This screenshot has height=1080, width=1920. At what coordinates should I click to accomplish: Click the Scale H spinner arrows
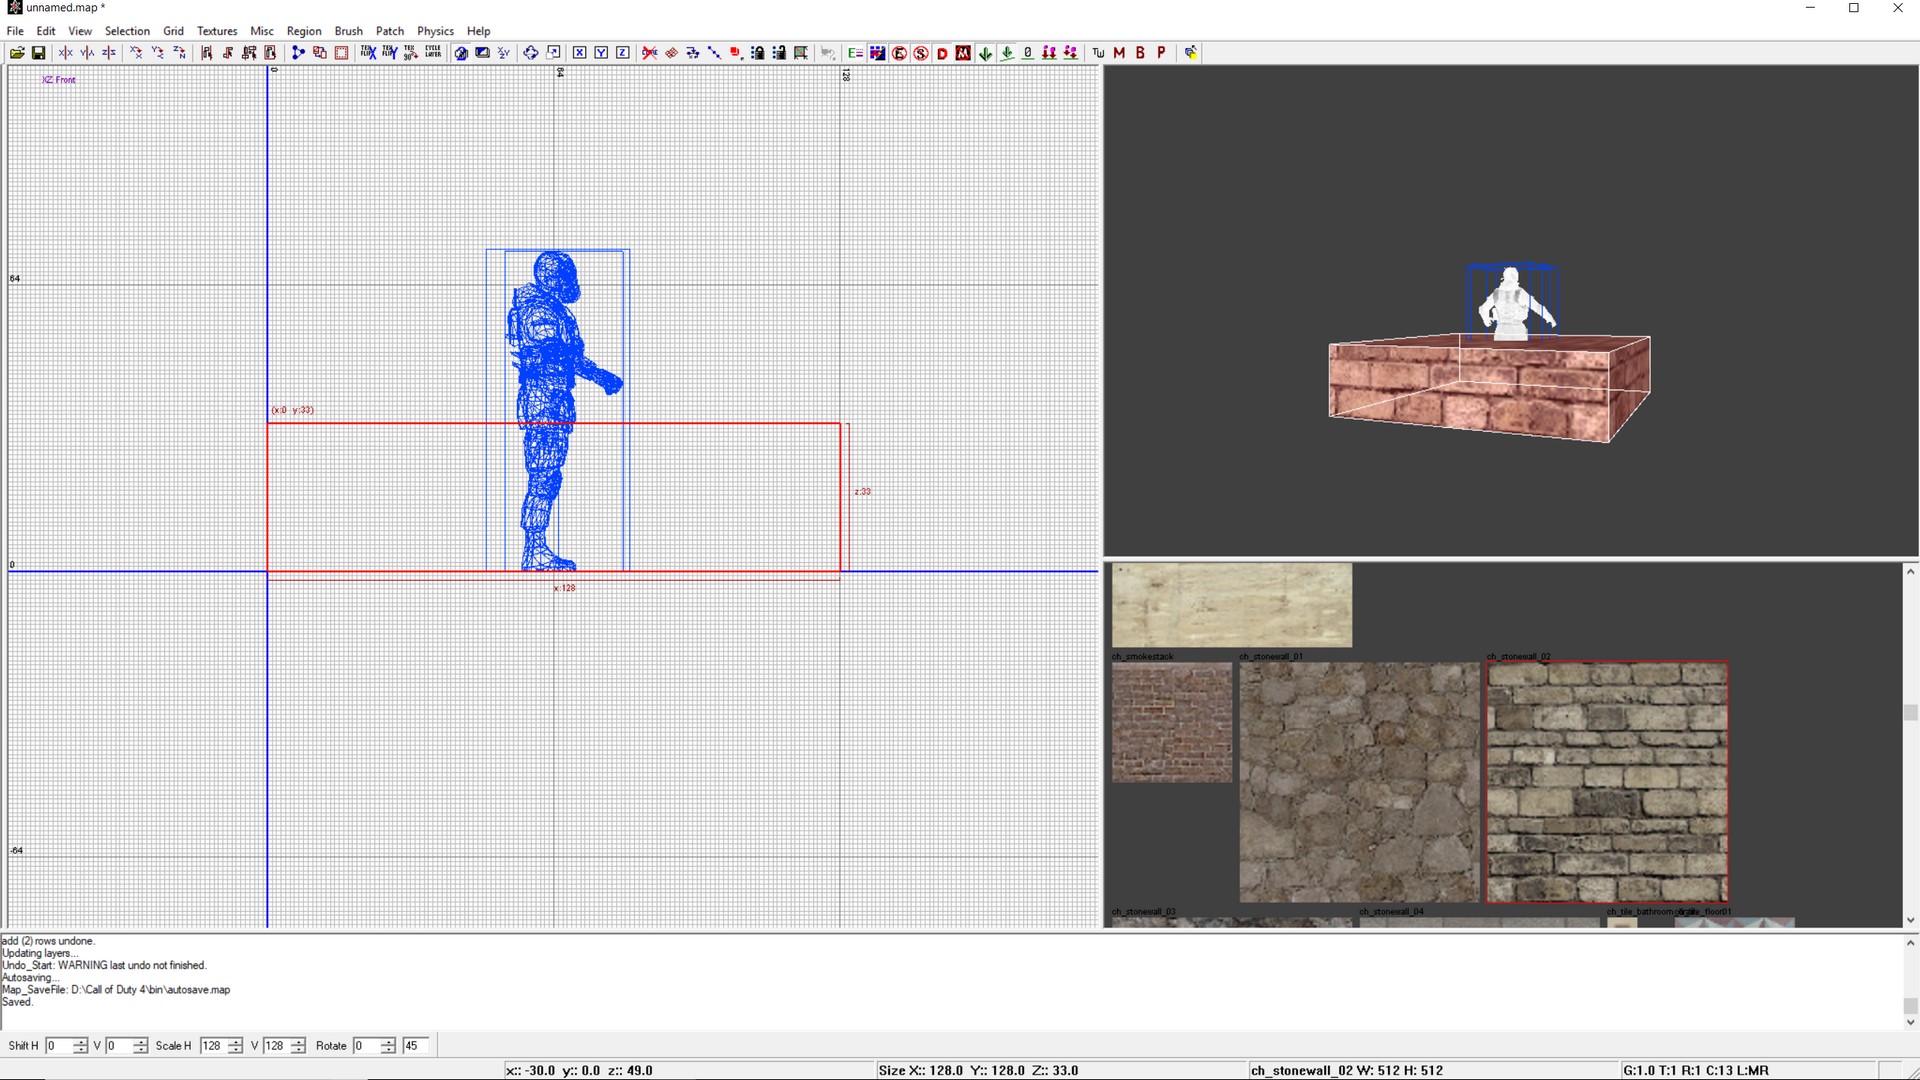(235, 1046)
